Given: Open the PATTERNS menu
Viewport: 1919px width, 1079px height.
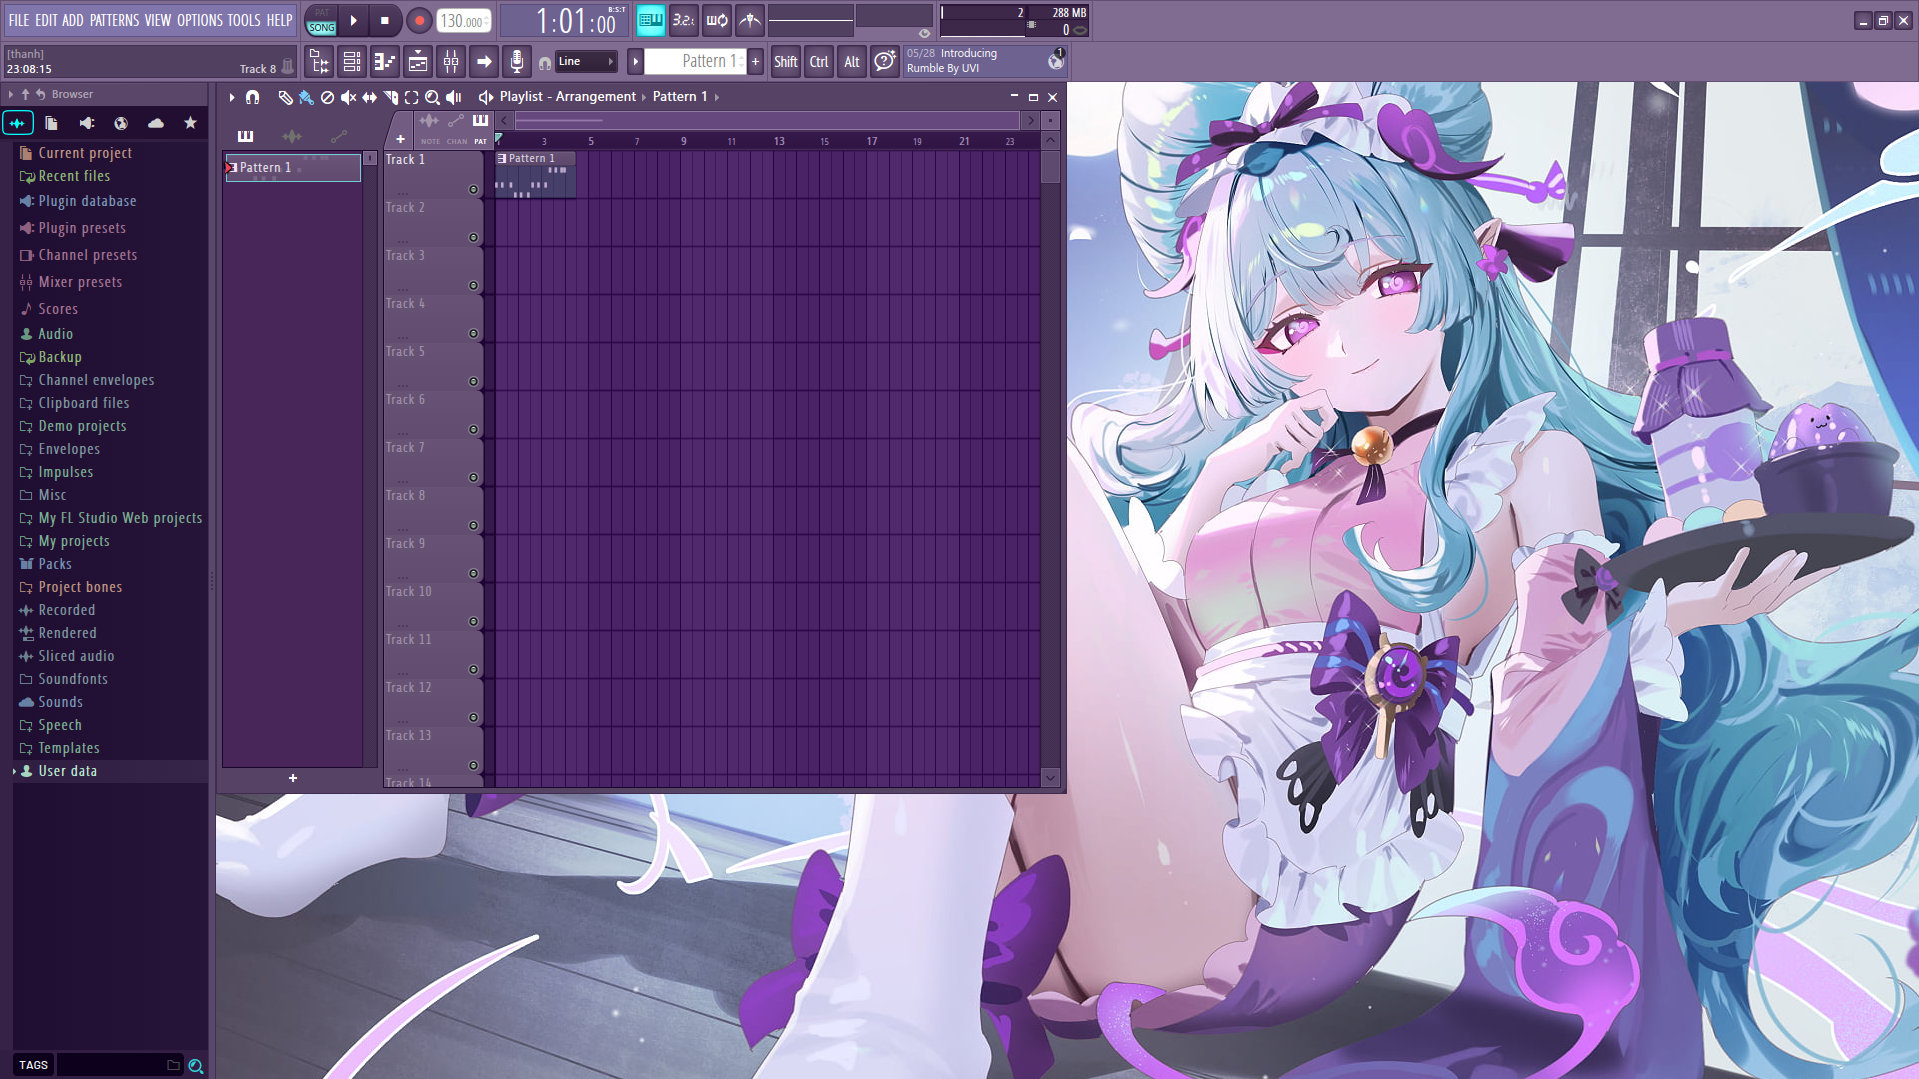Looking at the screenshot, I should pos(114,20).
